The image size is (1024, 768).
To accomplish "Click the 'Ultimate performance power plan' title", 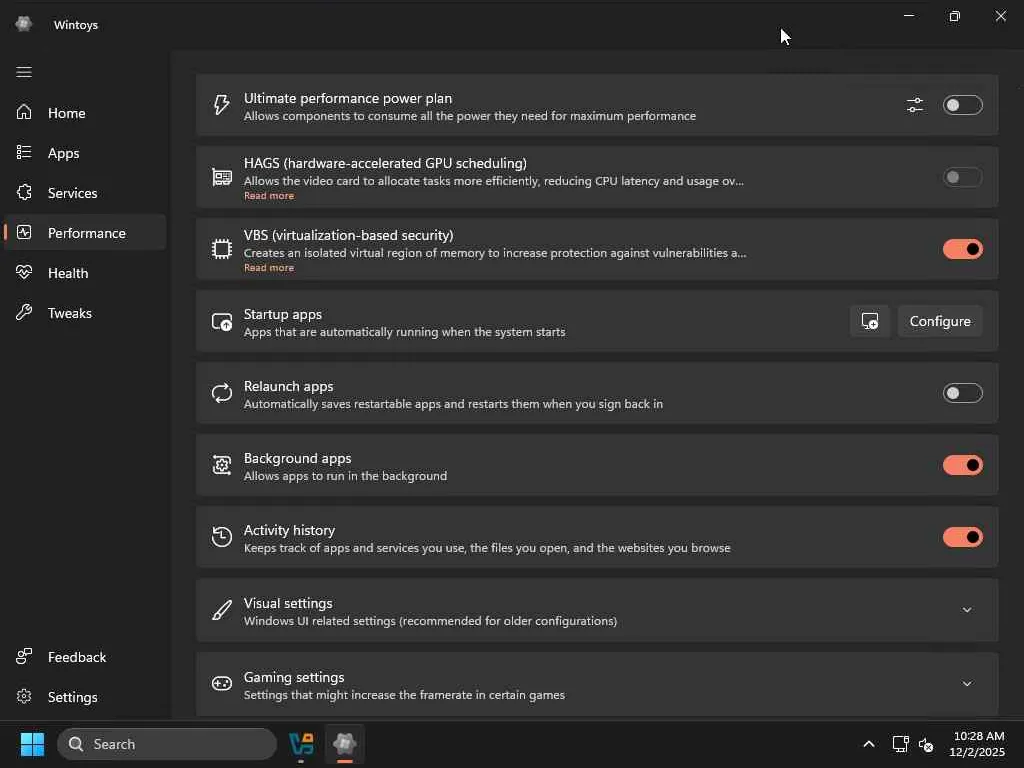I will 347,98.
